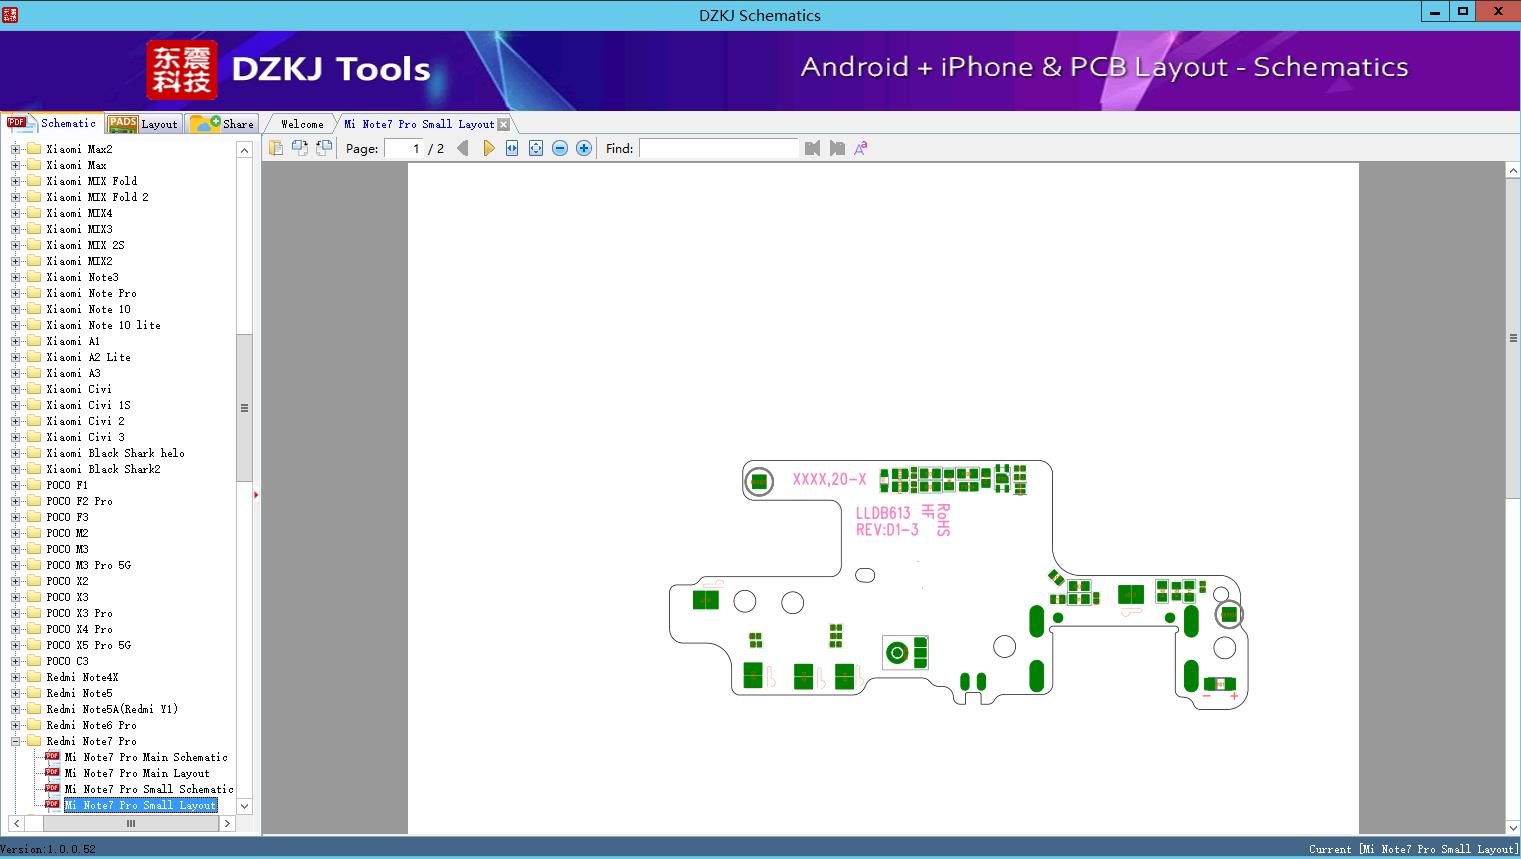Click document viewer scroll down arrow

click(1513, 827)
